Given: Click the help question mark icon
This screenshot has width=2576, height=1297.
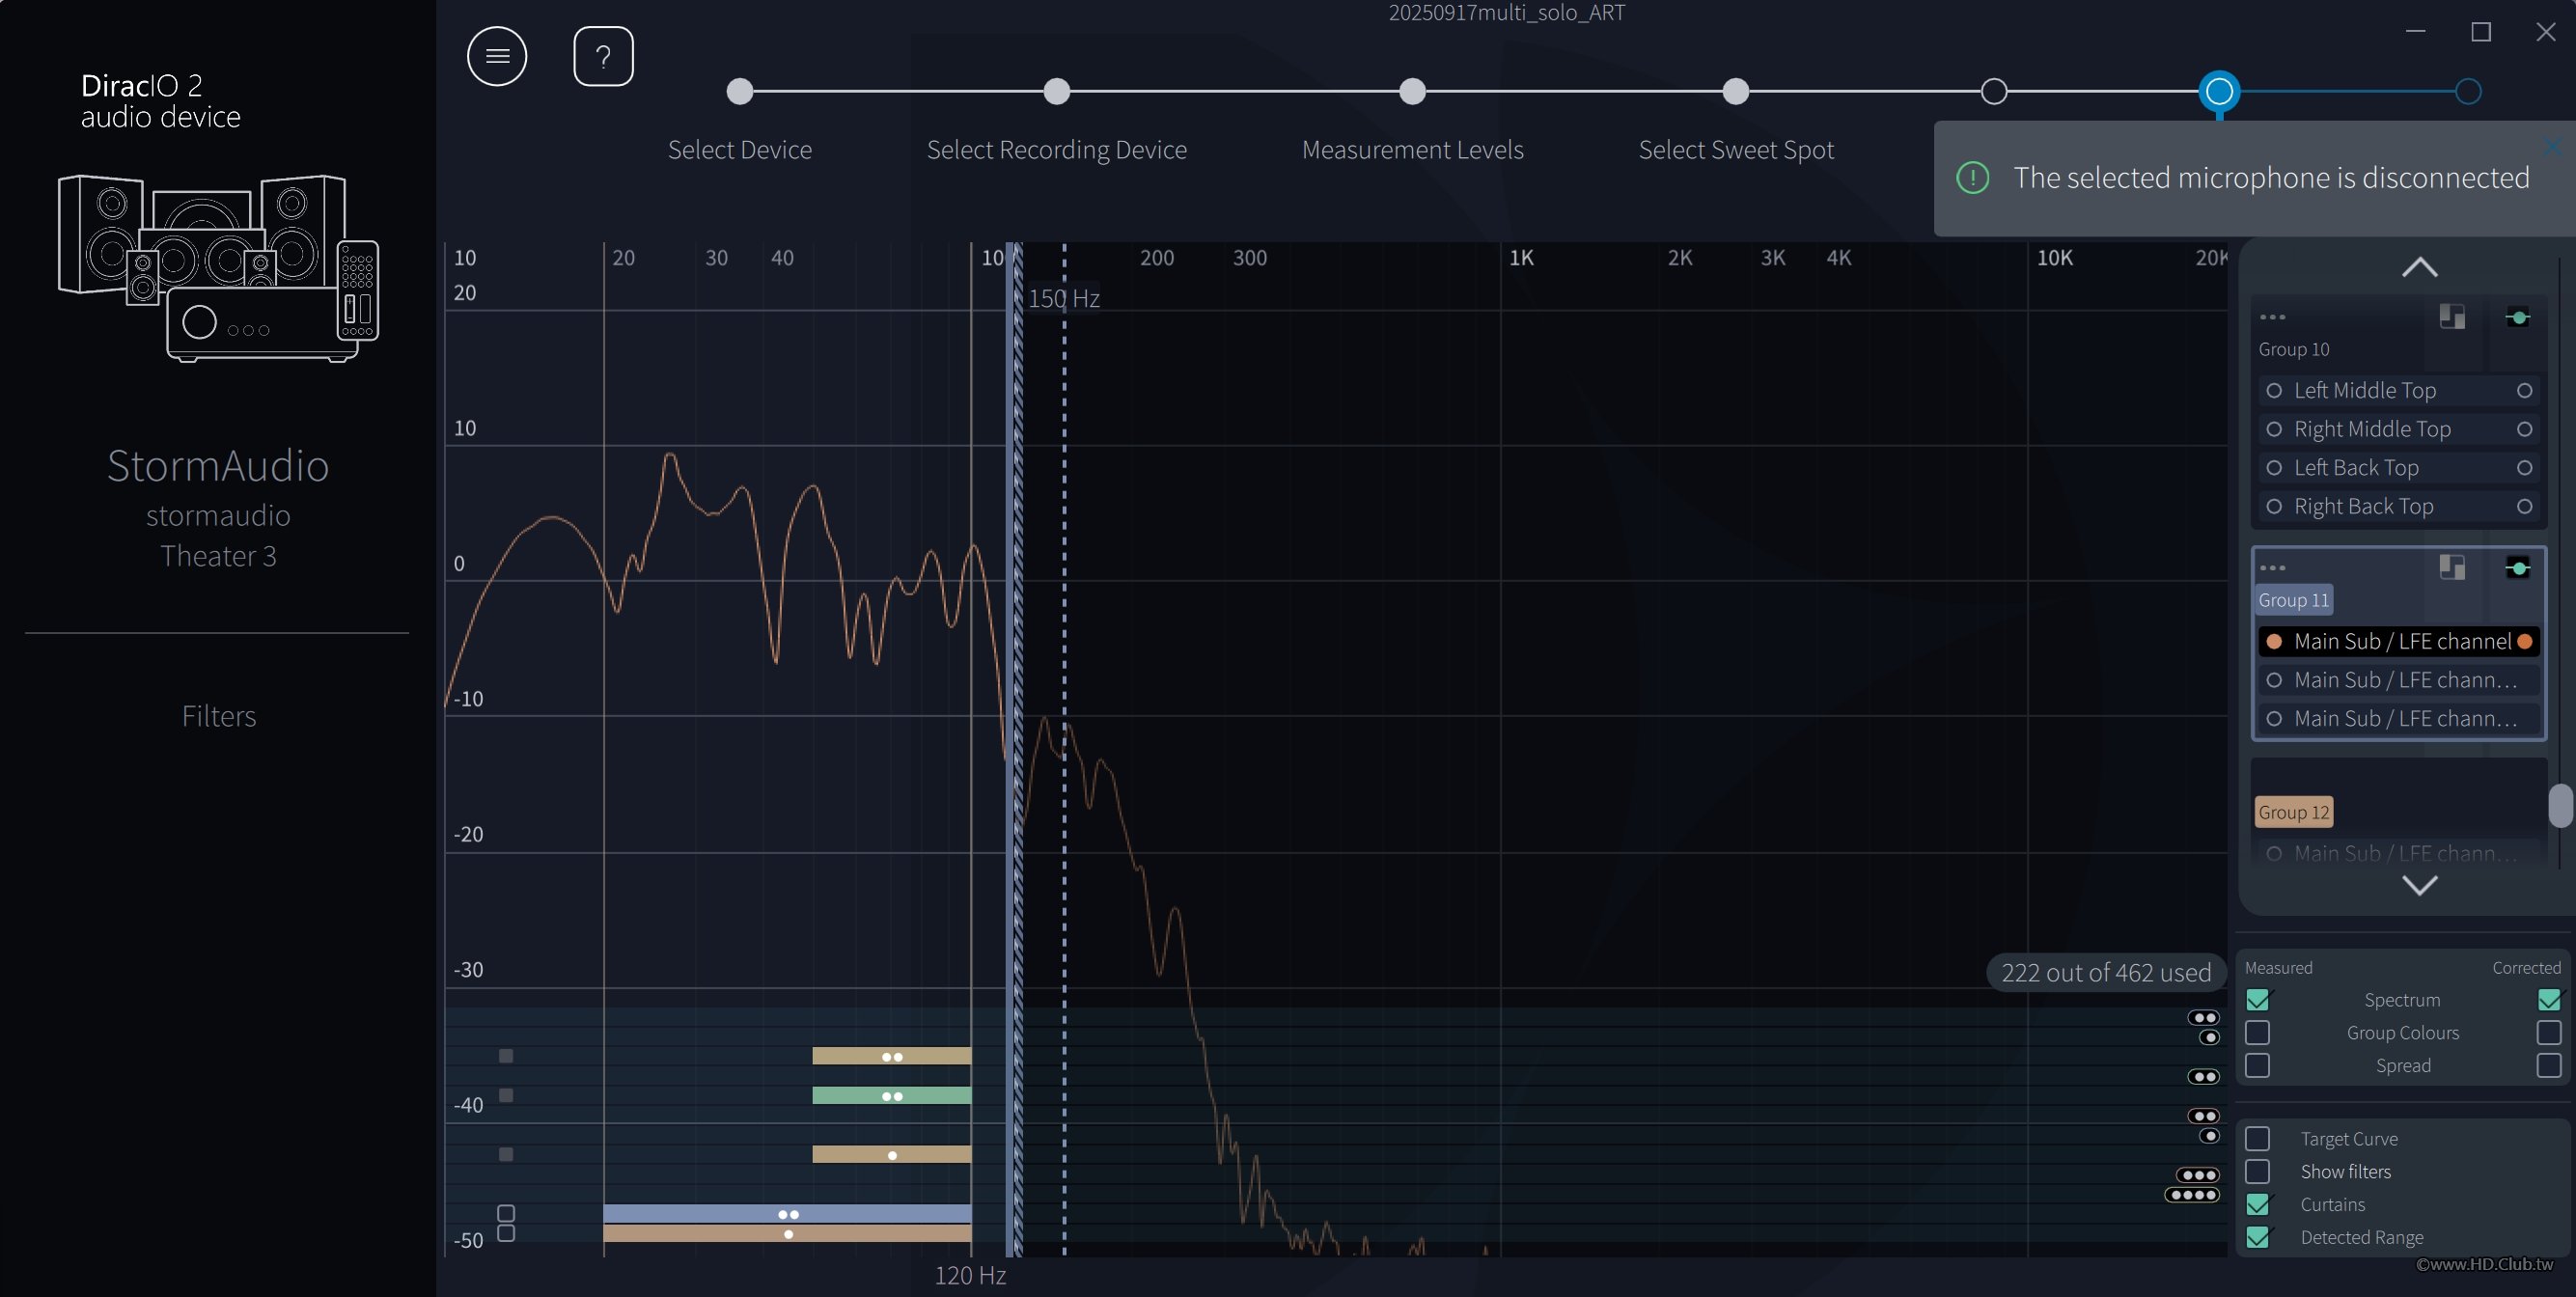Looking at the screenshot, I should (x=603, y=56).
